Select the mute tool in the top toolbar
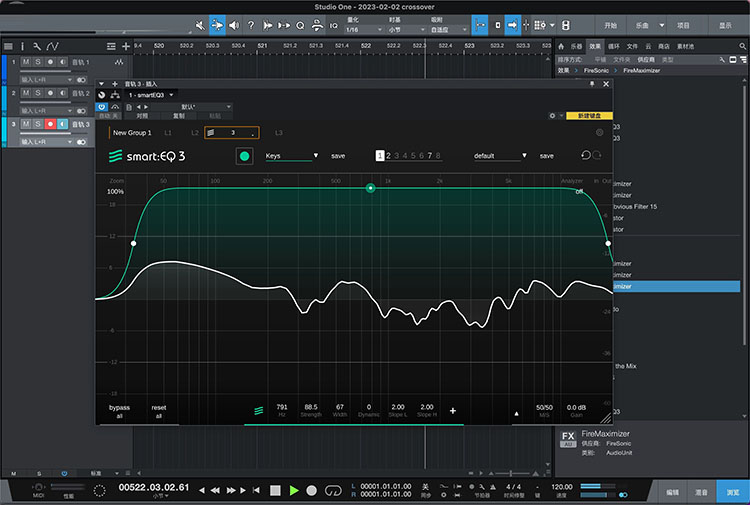 (x=200, y=25)
